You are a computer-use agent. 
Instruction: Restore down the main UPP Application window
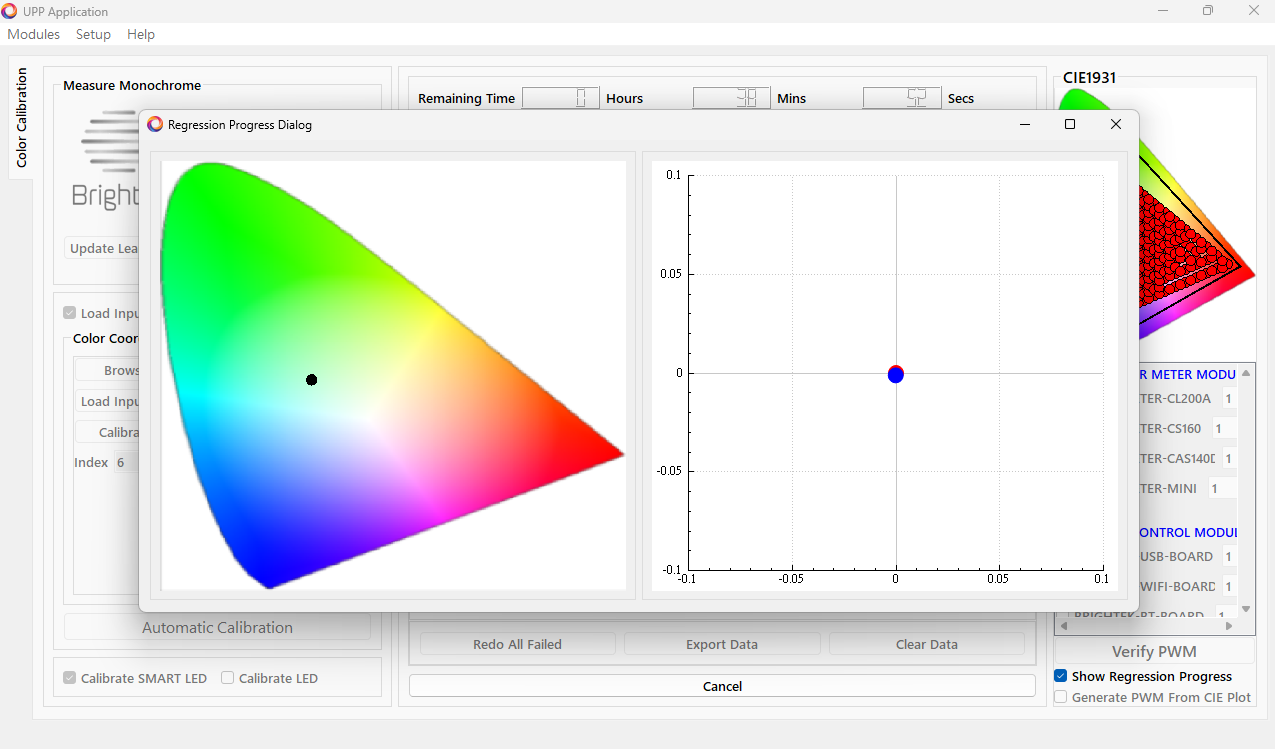[1208, 11]
